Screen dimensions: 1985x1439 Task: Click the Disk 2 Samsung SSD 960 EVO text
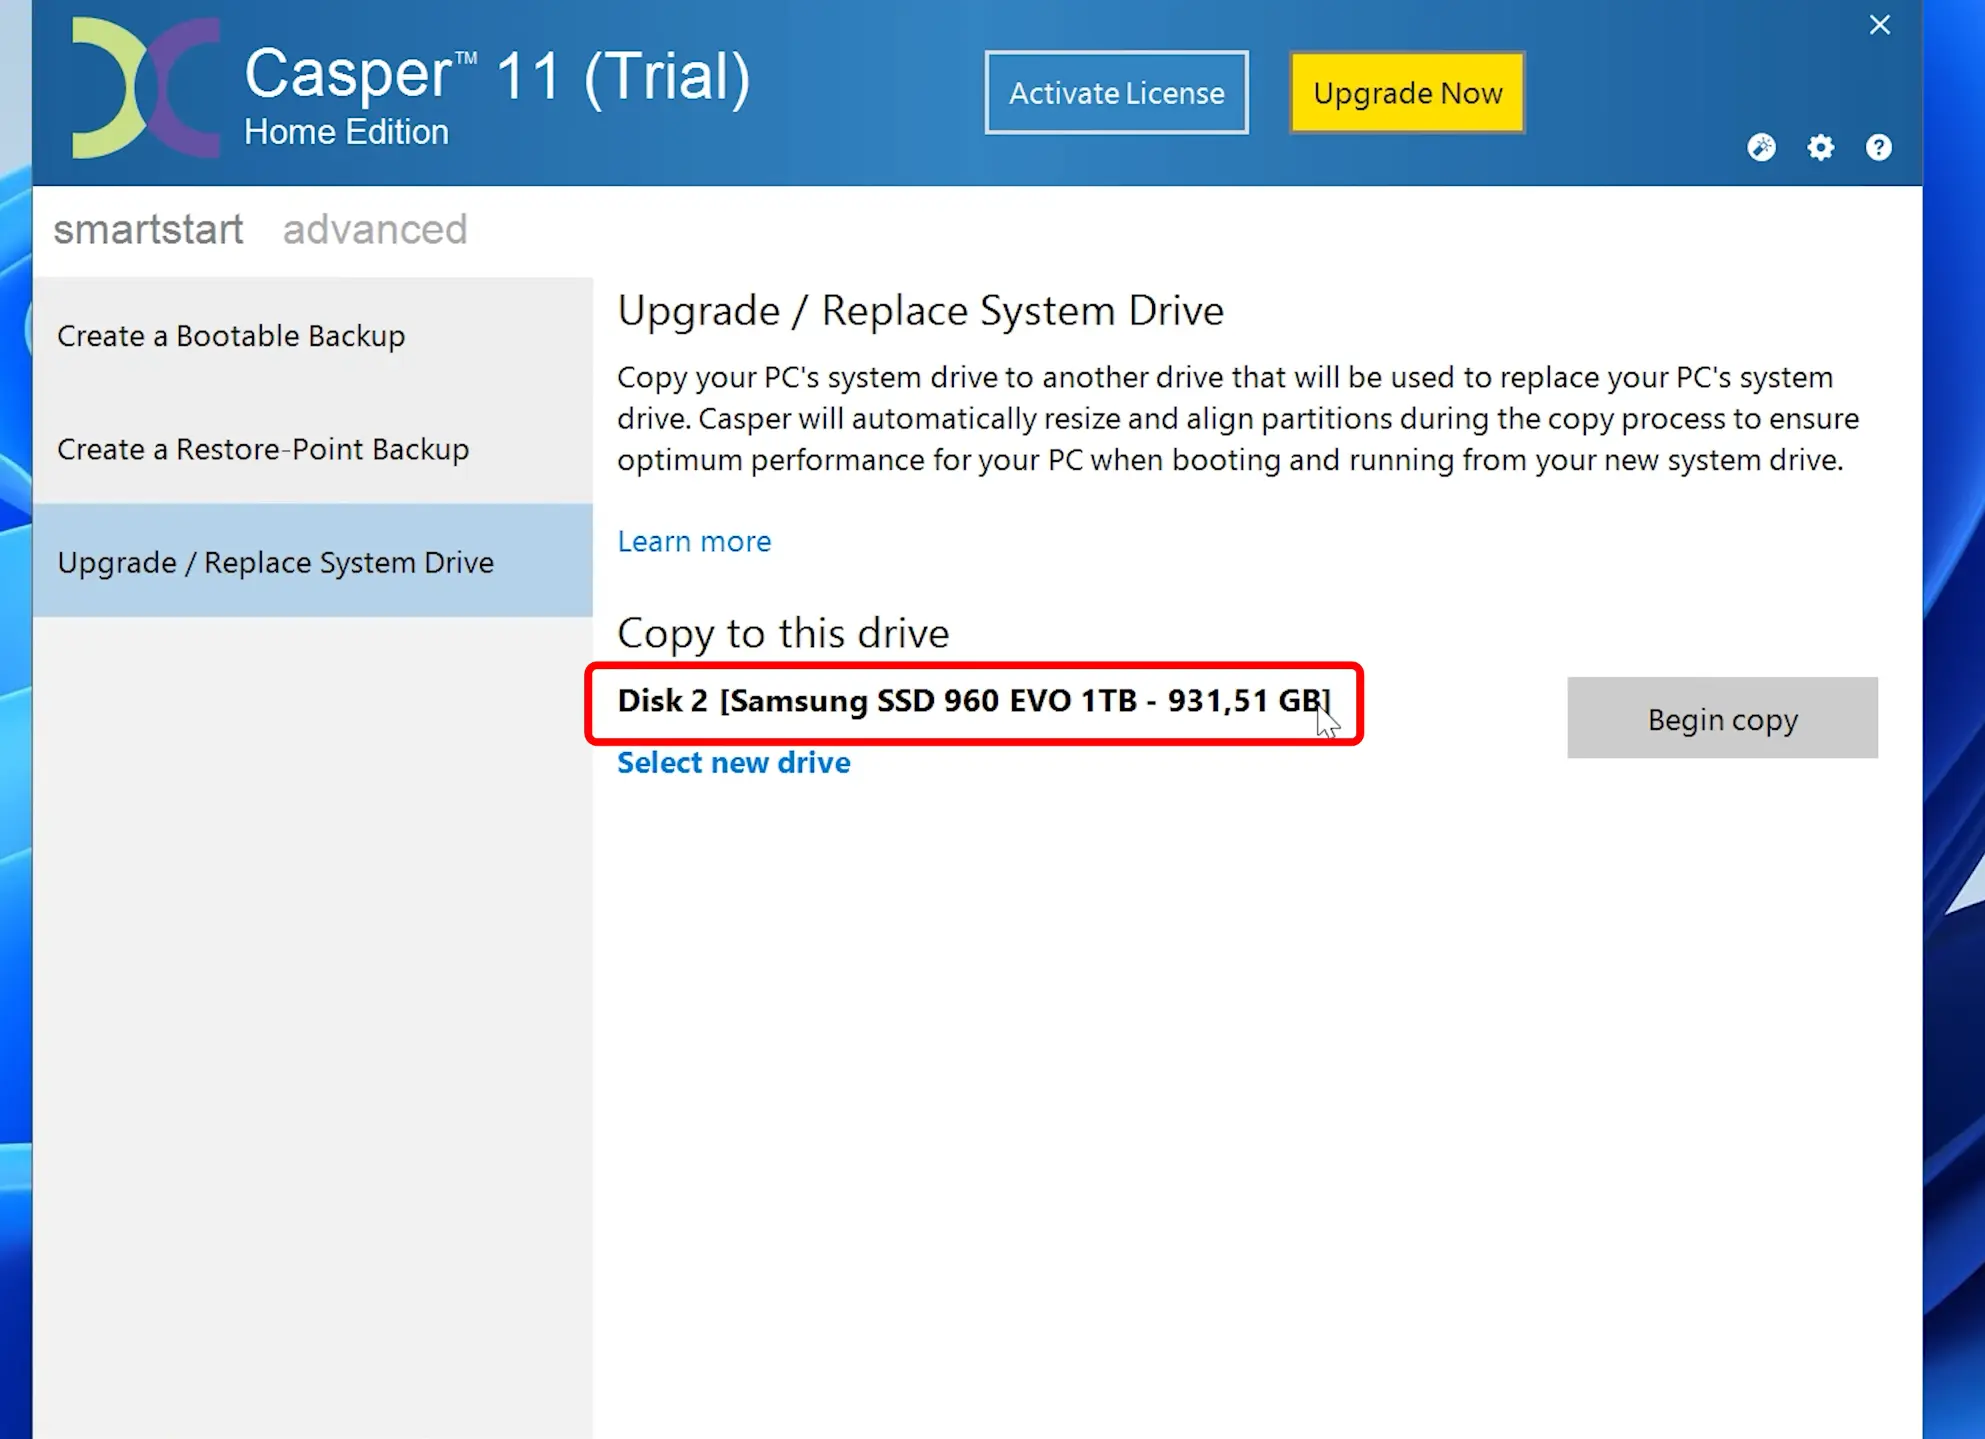coord(974,701)
